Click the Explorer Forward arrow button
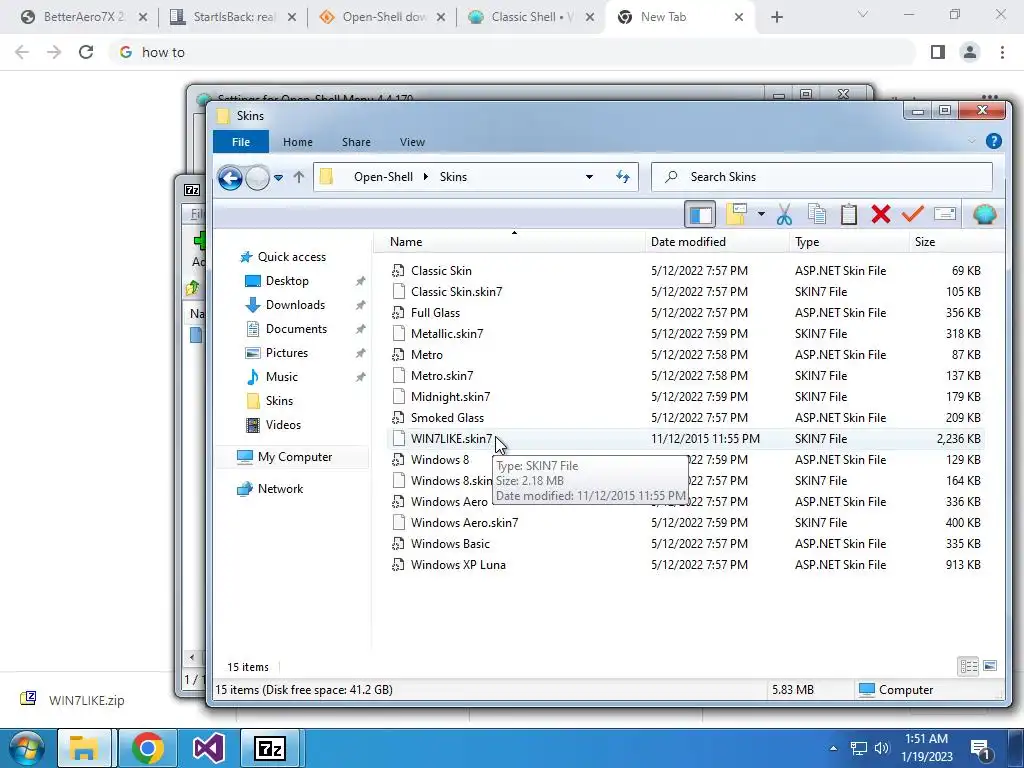 257,177
